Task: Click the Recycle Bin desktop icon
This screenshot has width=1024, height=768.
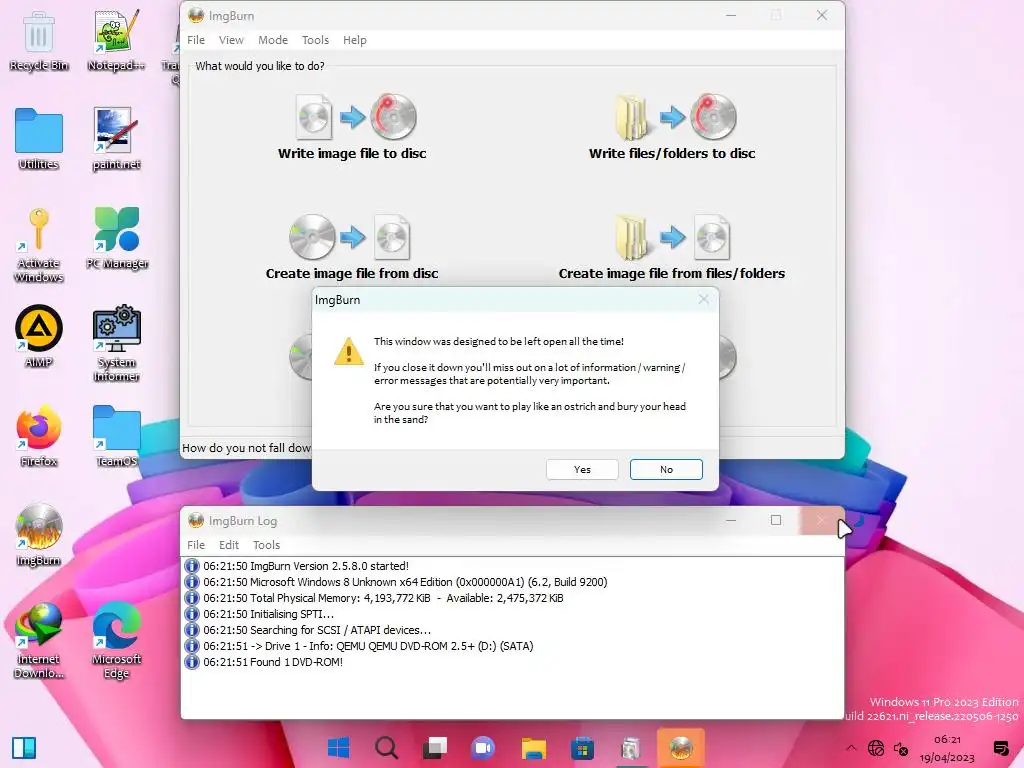Action: (39, 40)
